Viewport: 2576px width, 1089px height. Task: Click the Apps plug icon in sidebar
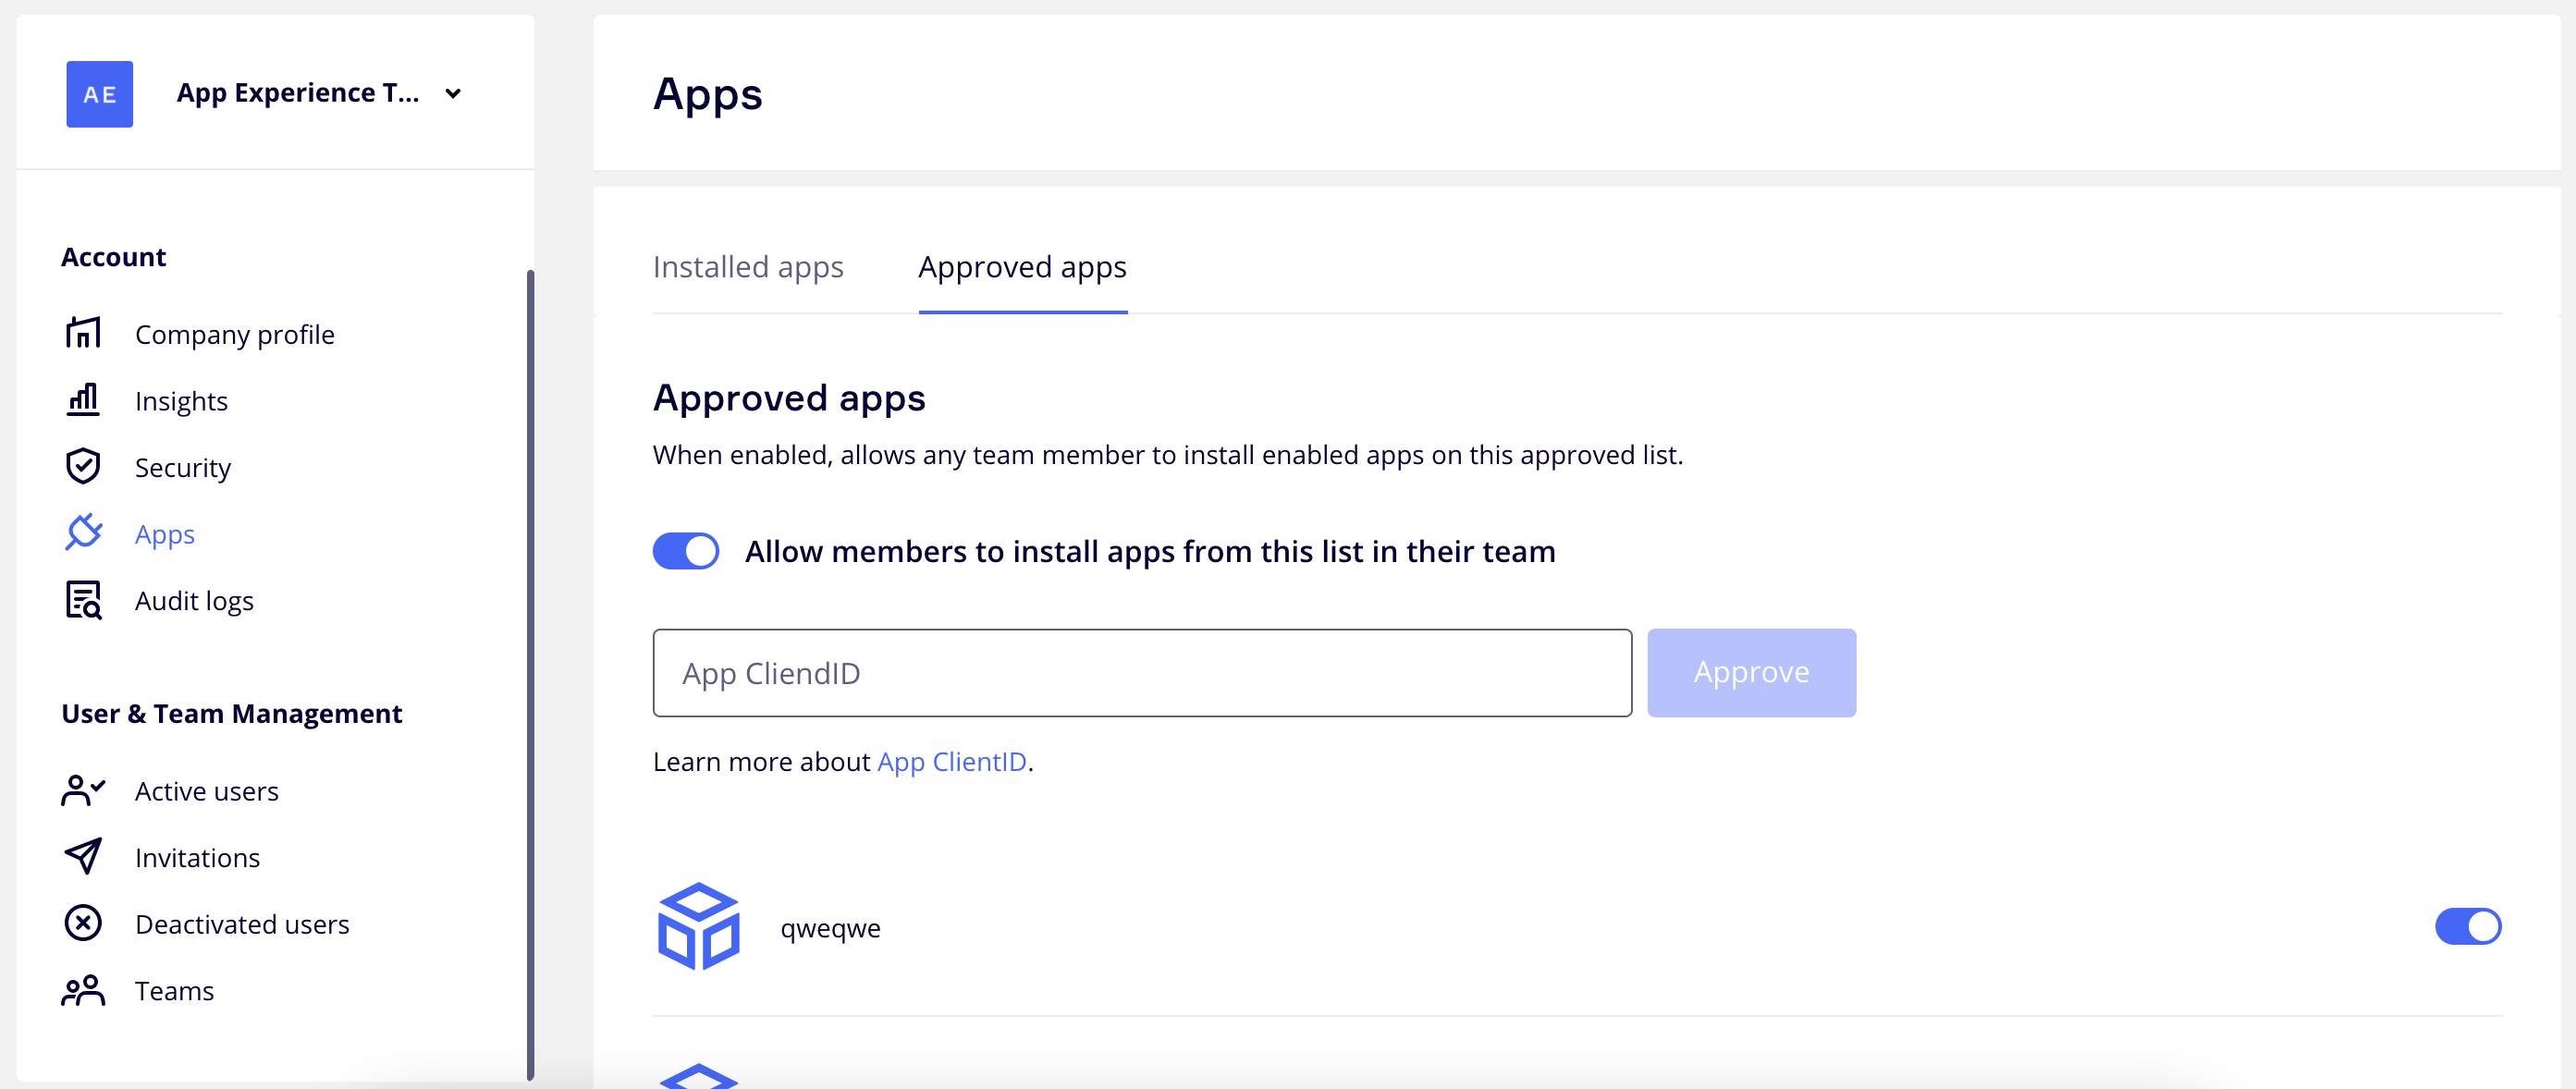pyautogui.click(x=83, y=533)
